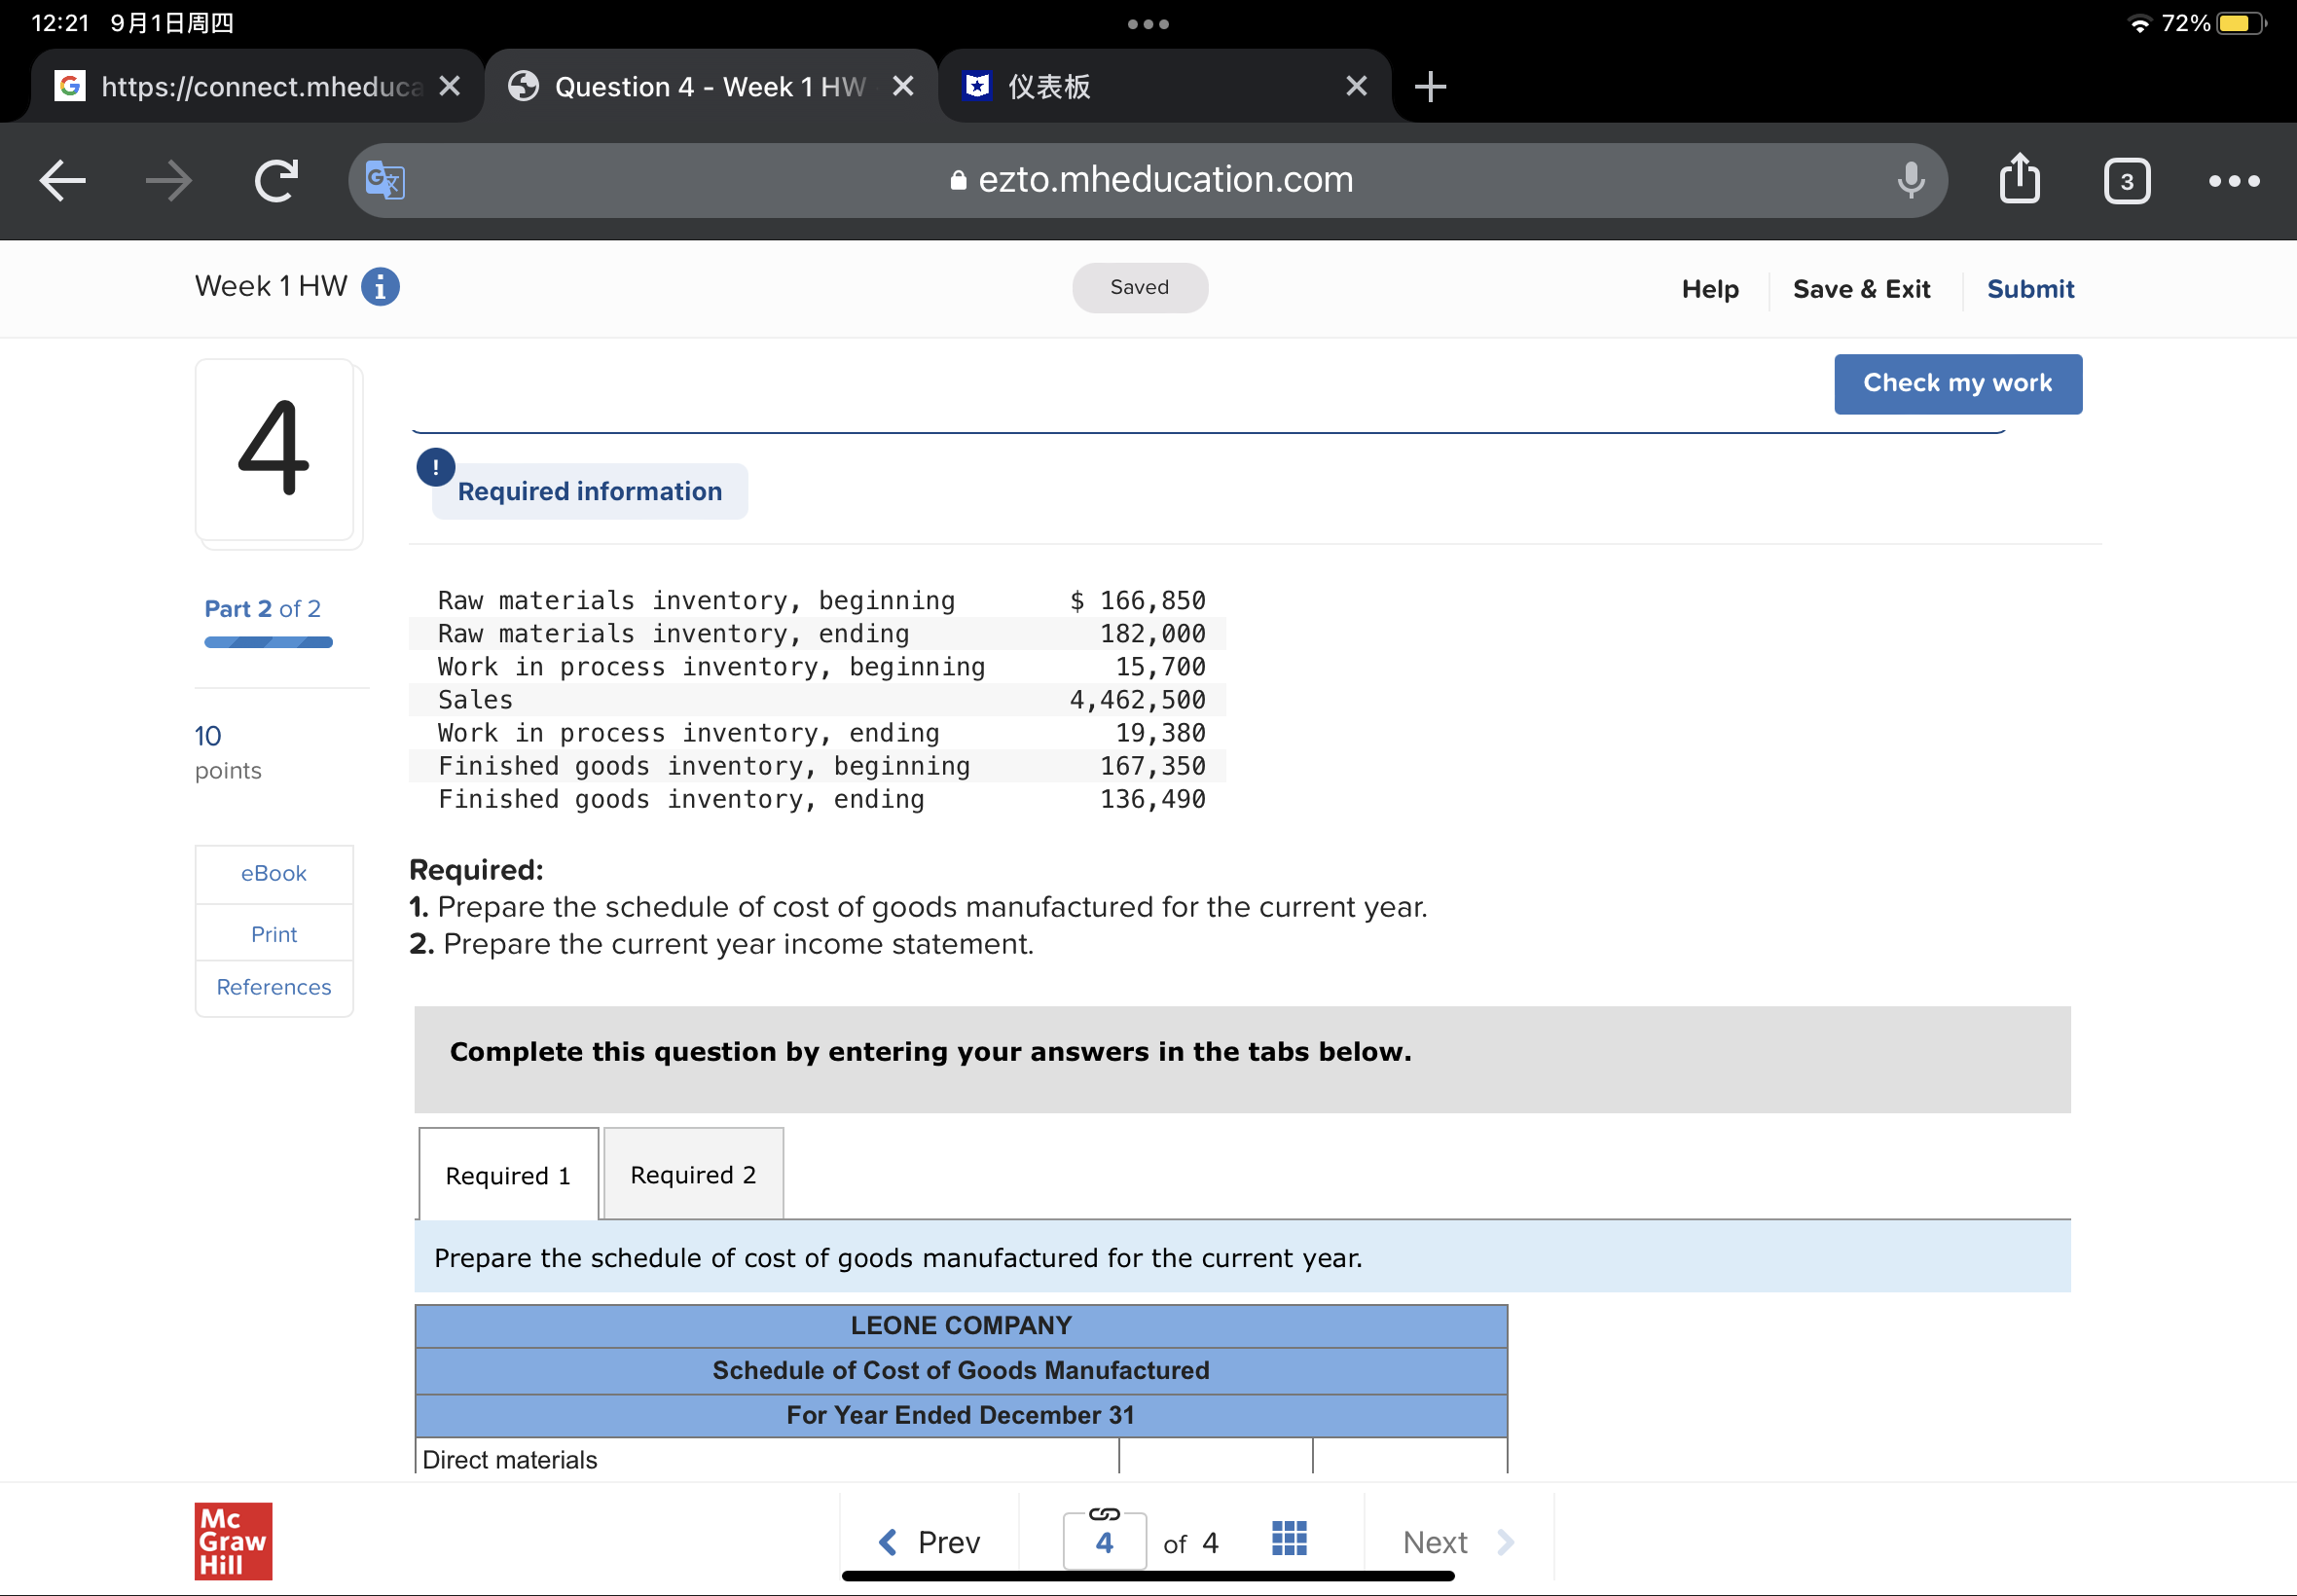2297x1596 pixels.
Task: Click the Part 2 of 2 progress bar
Action: [268, 641]
